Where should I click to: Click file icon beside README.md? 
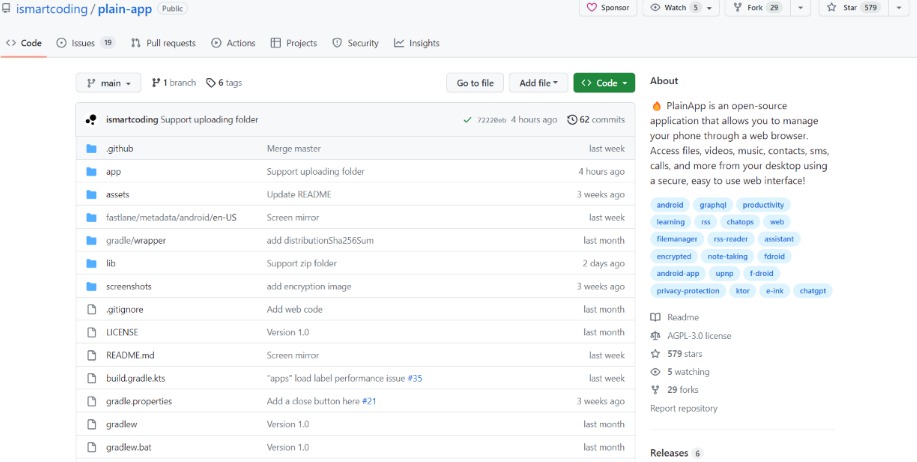coord(91,355)
